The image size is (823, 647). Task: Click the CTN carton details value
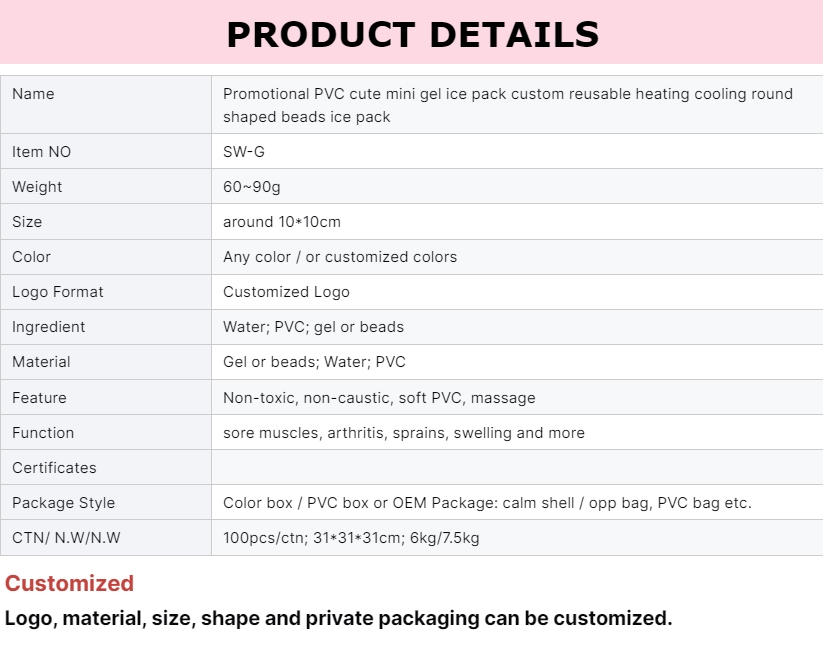[x=351, y=538]
